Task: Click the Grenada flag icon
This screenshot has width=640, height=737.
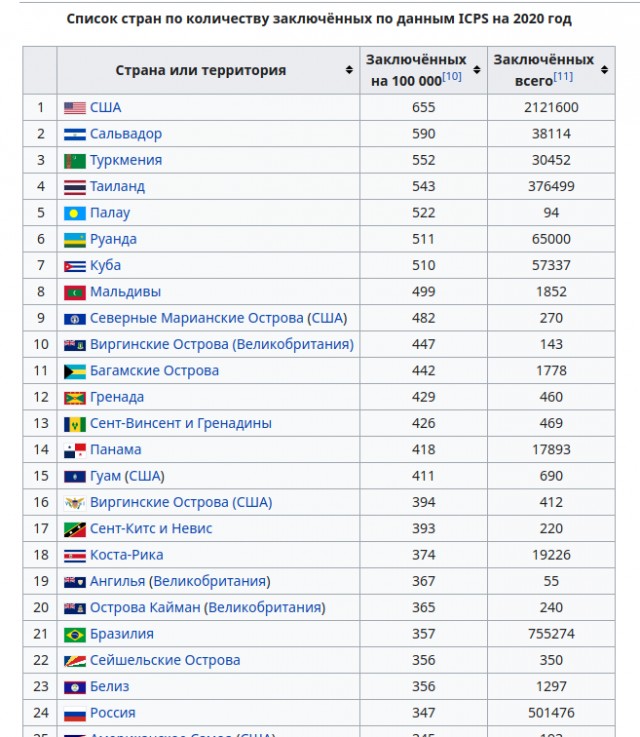Action: [x=75, y=398]
